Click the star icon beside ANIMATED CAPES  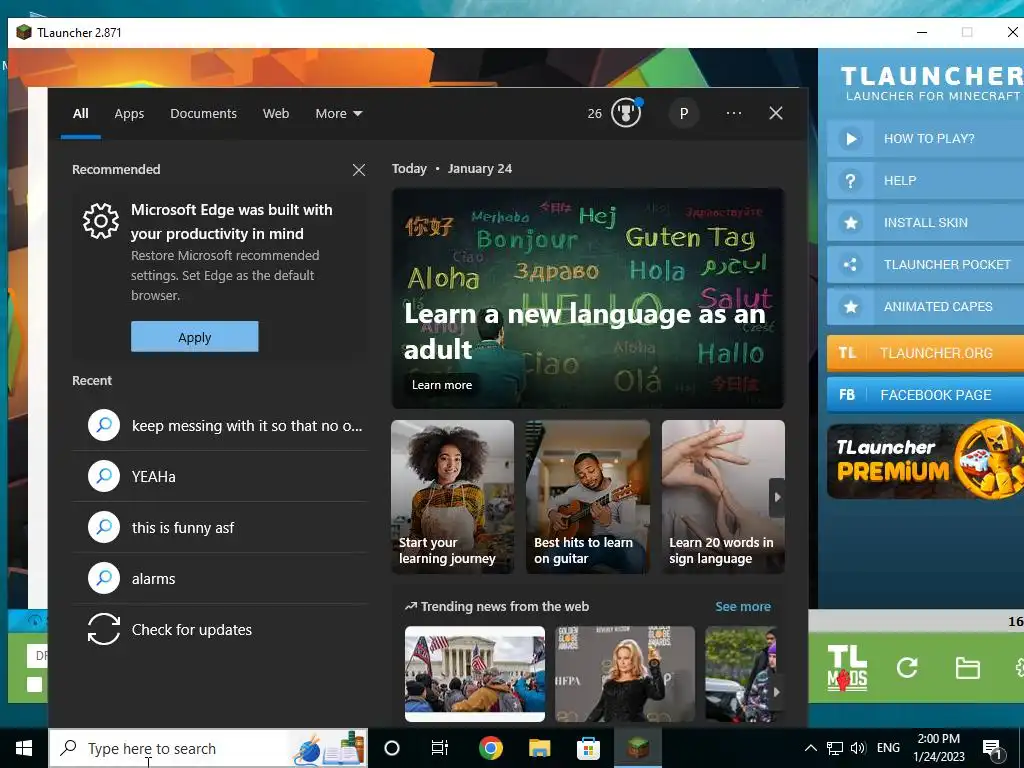(850, 306)
